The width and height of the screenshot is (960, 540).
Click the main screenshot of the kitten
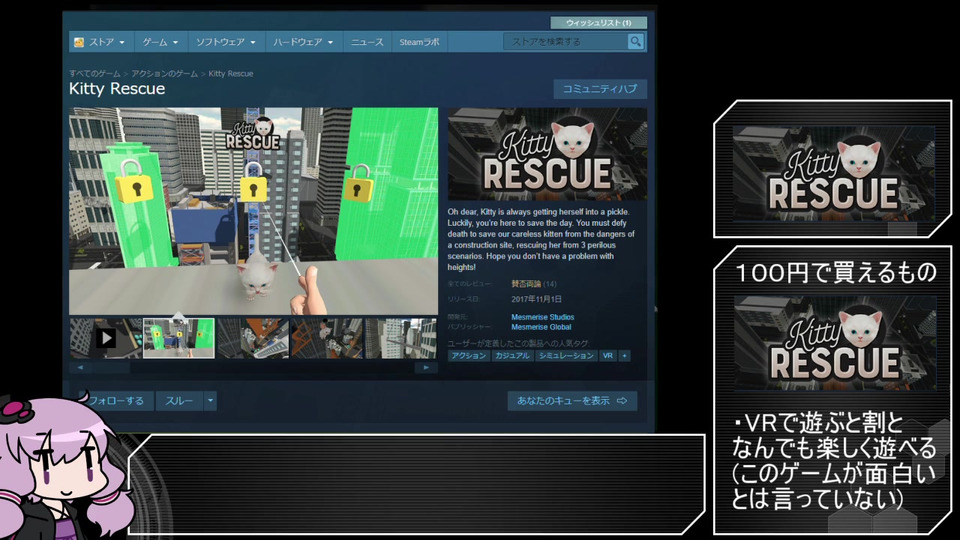253,211
